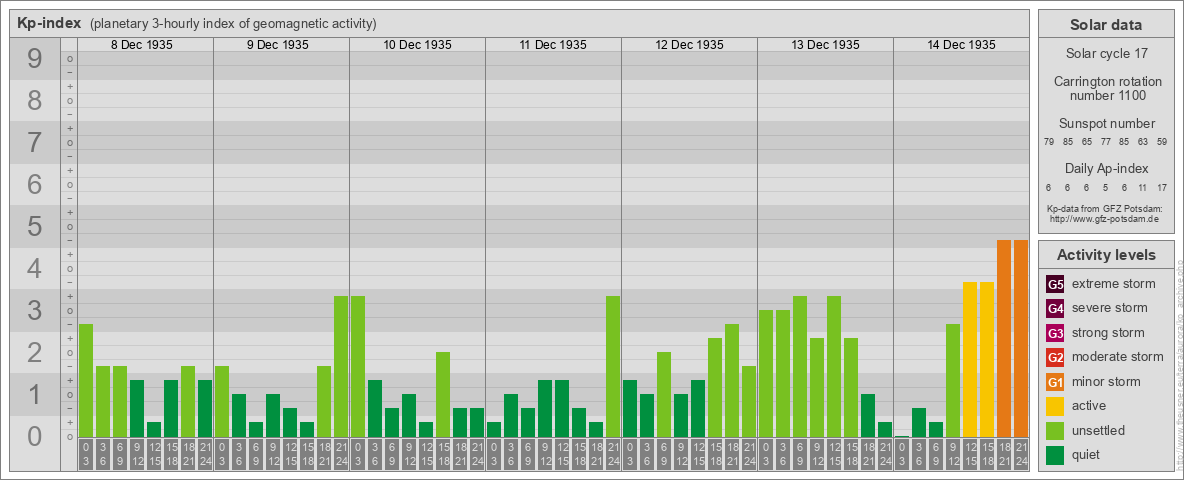Click the Solar data panel heading
This screenshot has width=1184, height=480.
pyautogui.click(x=1105, y=25)
